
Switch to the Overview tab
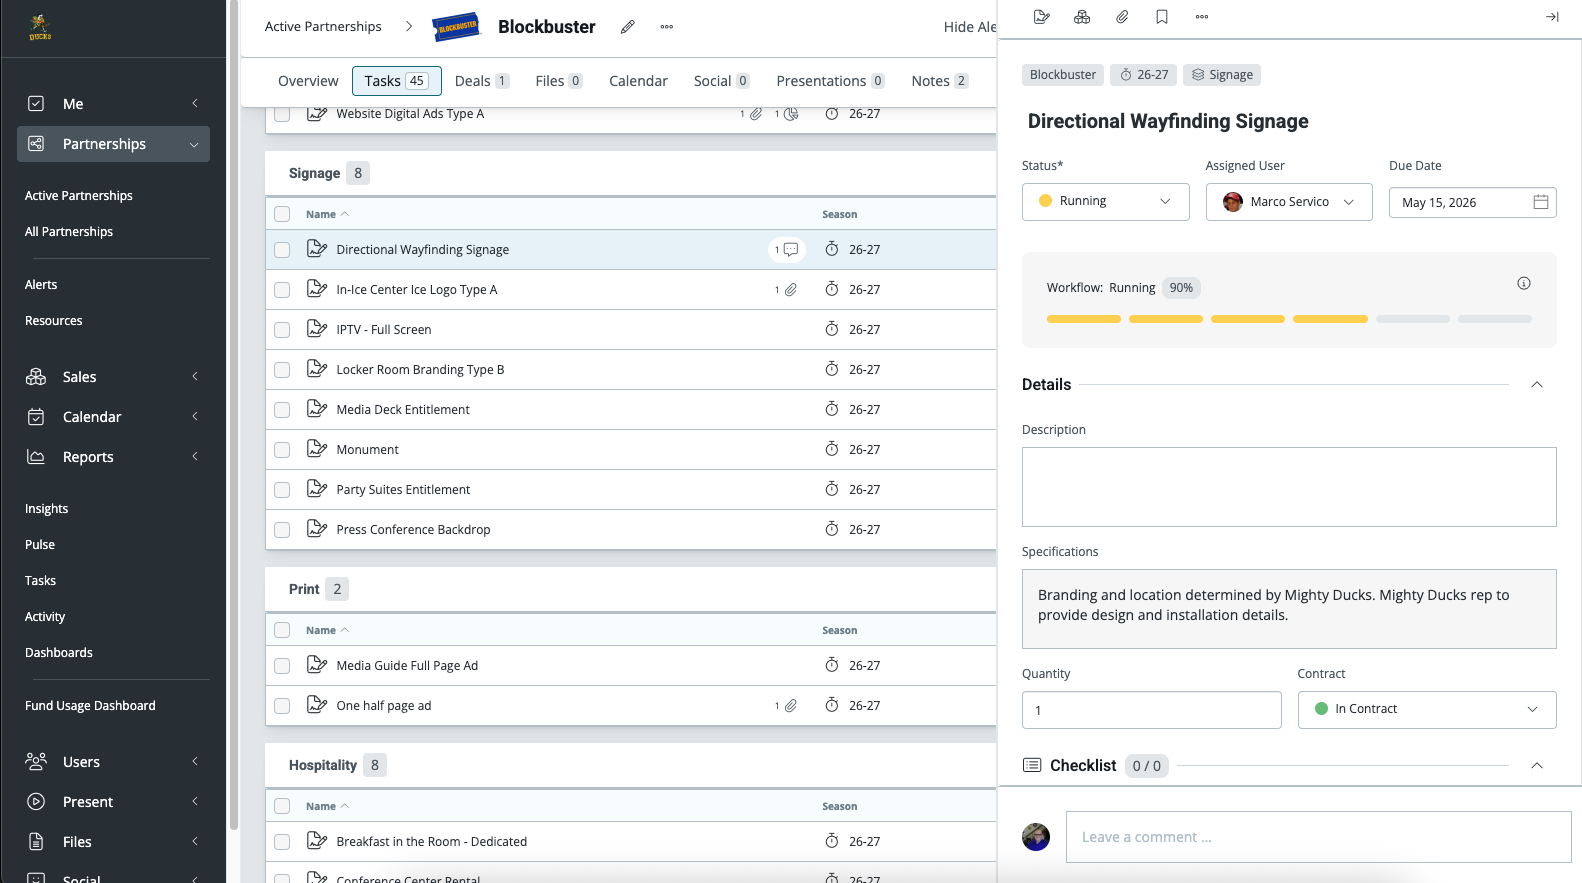pyautogui.click(x=308, y=81)
